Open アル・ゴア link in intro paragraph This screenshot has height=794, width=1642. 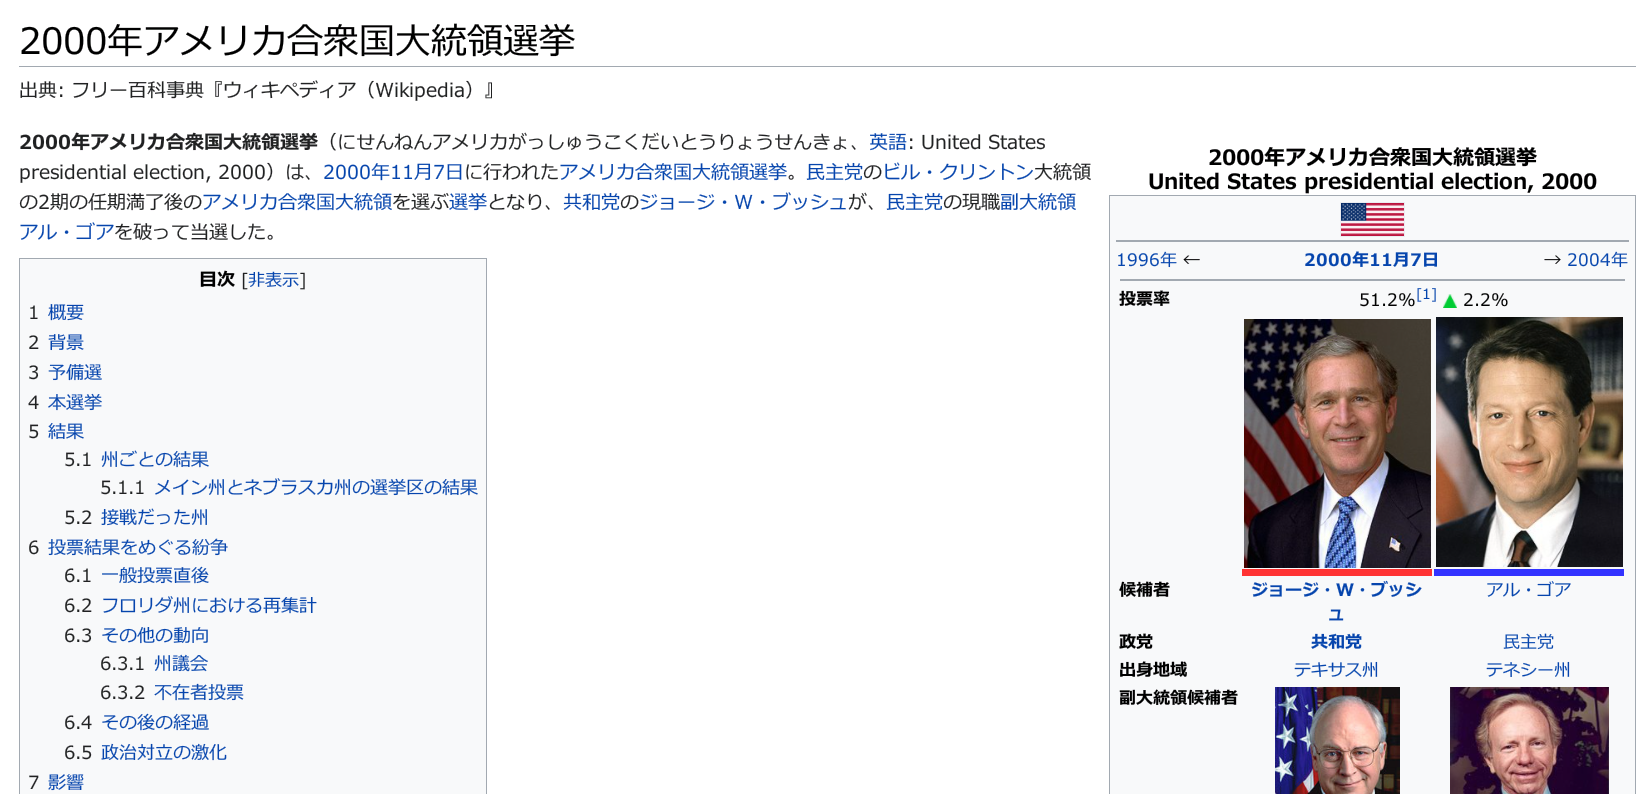pyautogui.click(x=67, y=232)
